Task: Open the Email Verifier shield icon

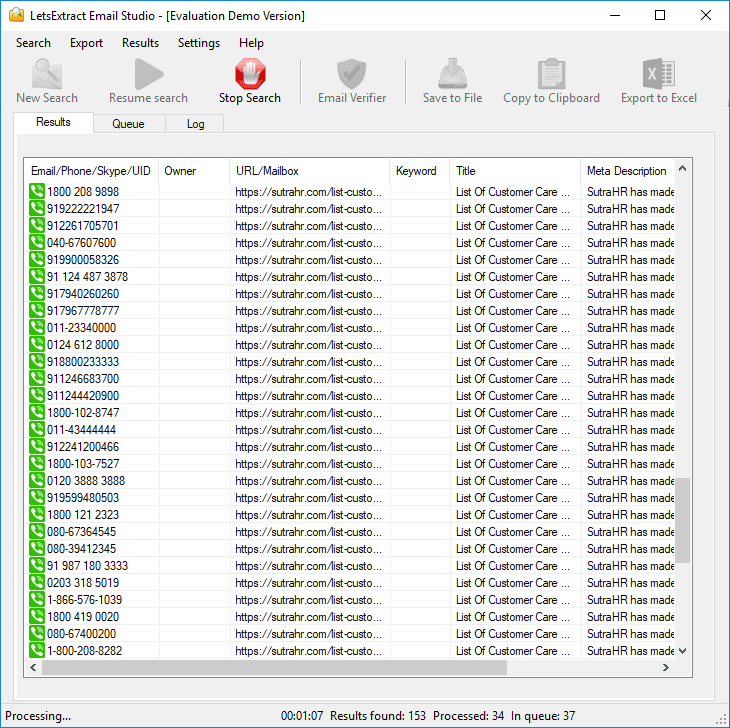Action: coord(351,74)
